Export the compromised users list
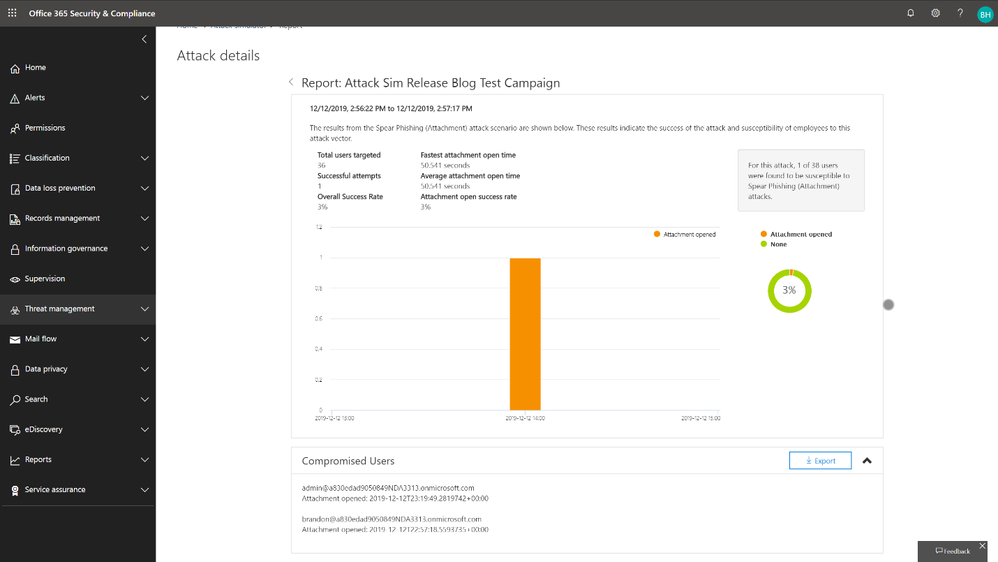 [x=820, y=461]
